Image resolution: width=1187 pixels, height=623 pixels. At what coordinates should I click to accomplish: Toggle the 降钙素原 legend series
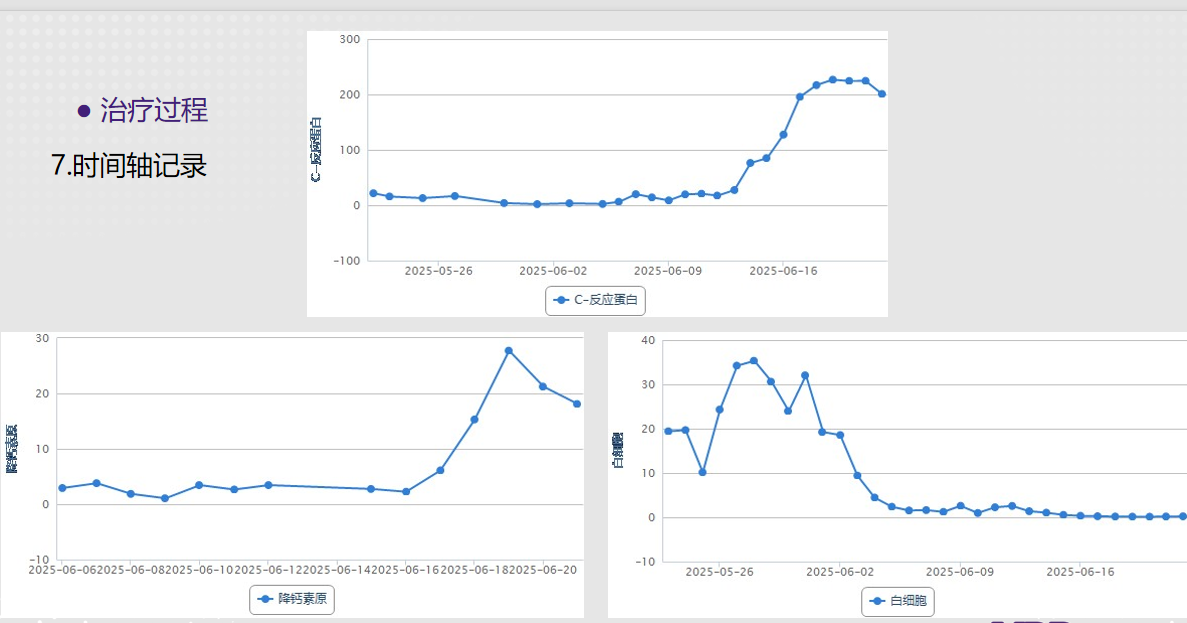(292, 600)
